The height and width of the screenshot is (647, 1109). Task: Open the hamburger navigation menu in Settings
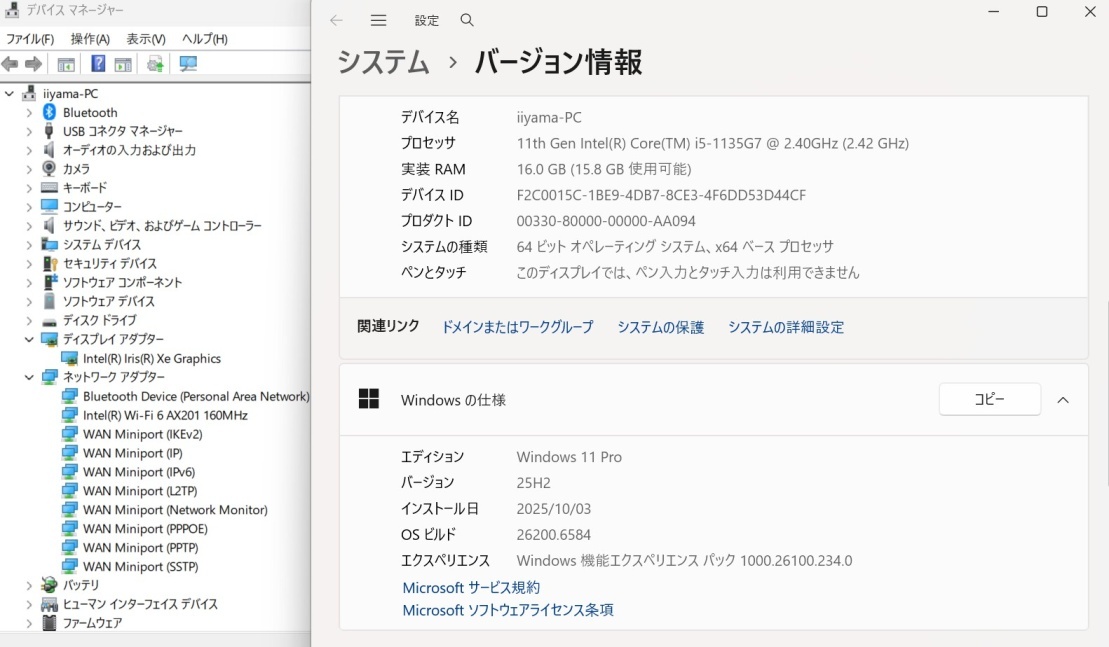point(378,20)
